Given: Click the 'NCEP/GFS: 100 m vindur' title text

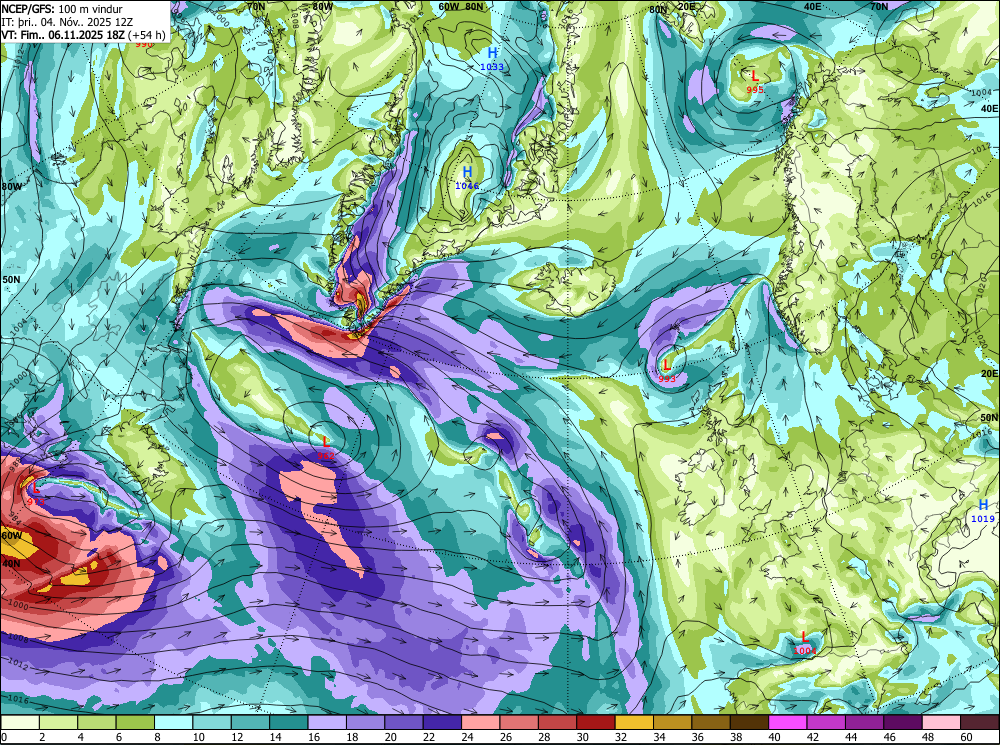Looking at the screenshot, I should coord(62,9).
